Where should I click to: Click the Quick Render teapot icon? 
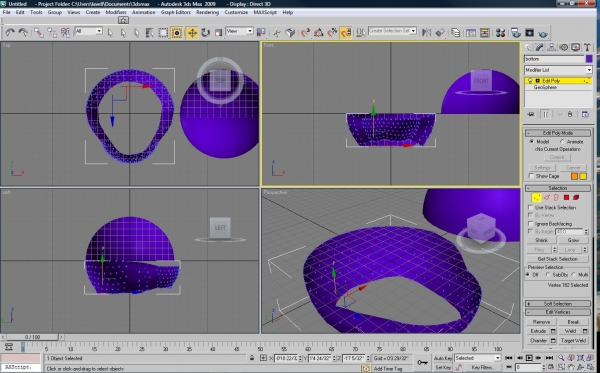coord(543,33)
